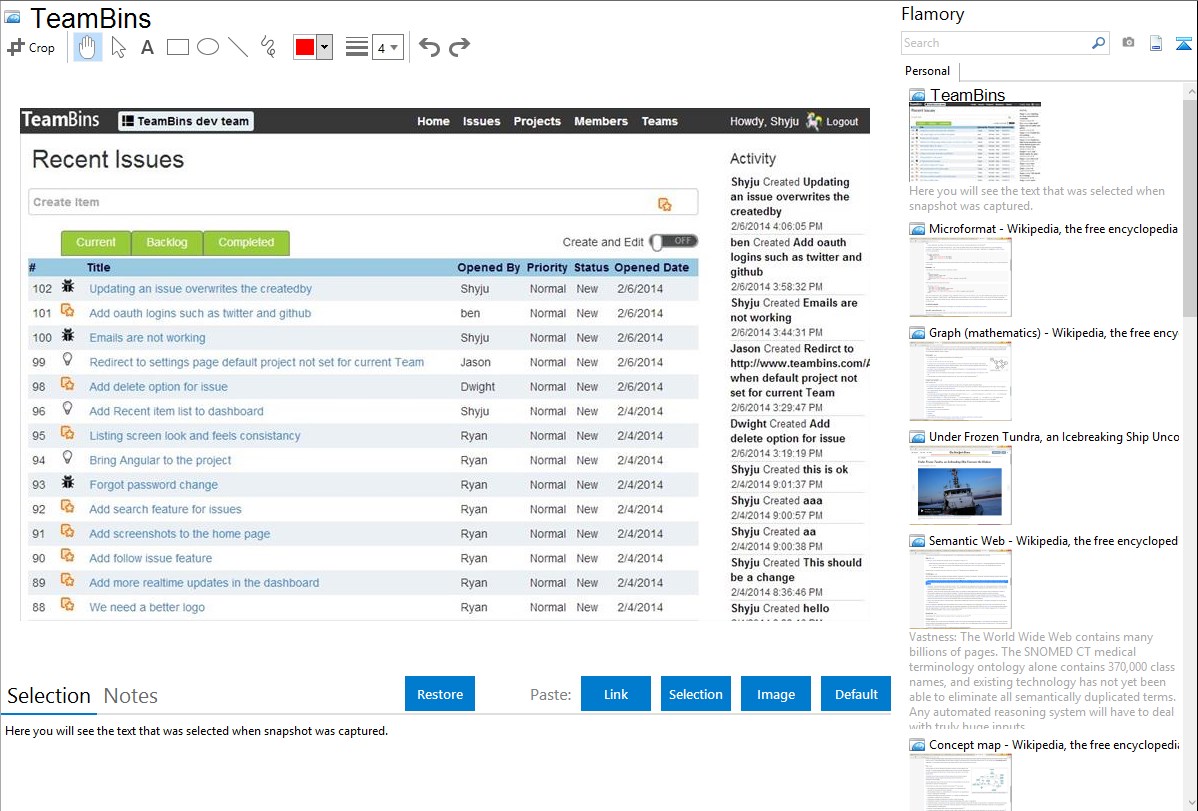Choose the freehand scribble tool

pyautogui.click(x=268, y=47)
